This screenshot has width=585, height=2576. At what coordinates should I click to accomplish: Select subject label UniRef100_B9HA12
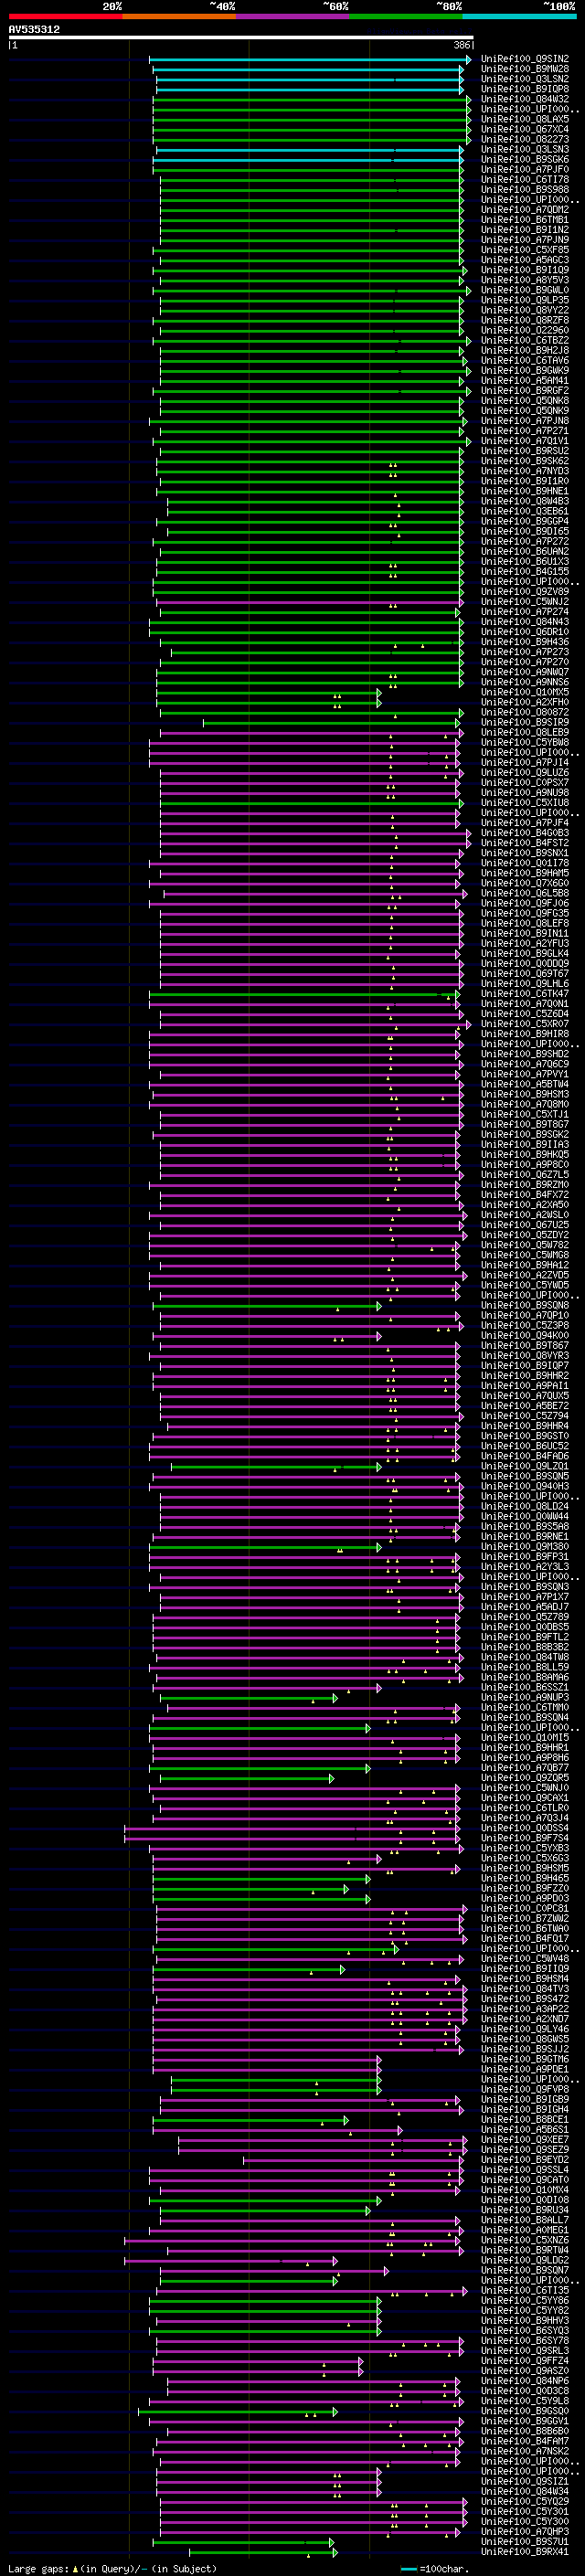click(525, 1265)
